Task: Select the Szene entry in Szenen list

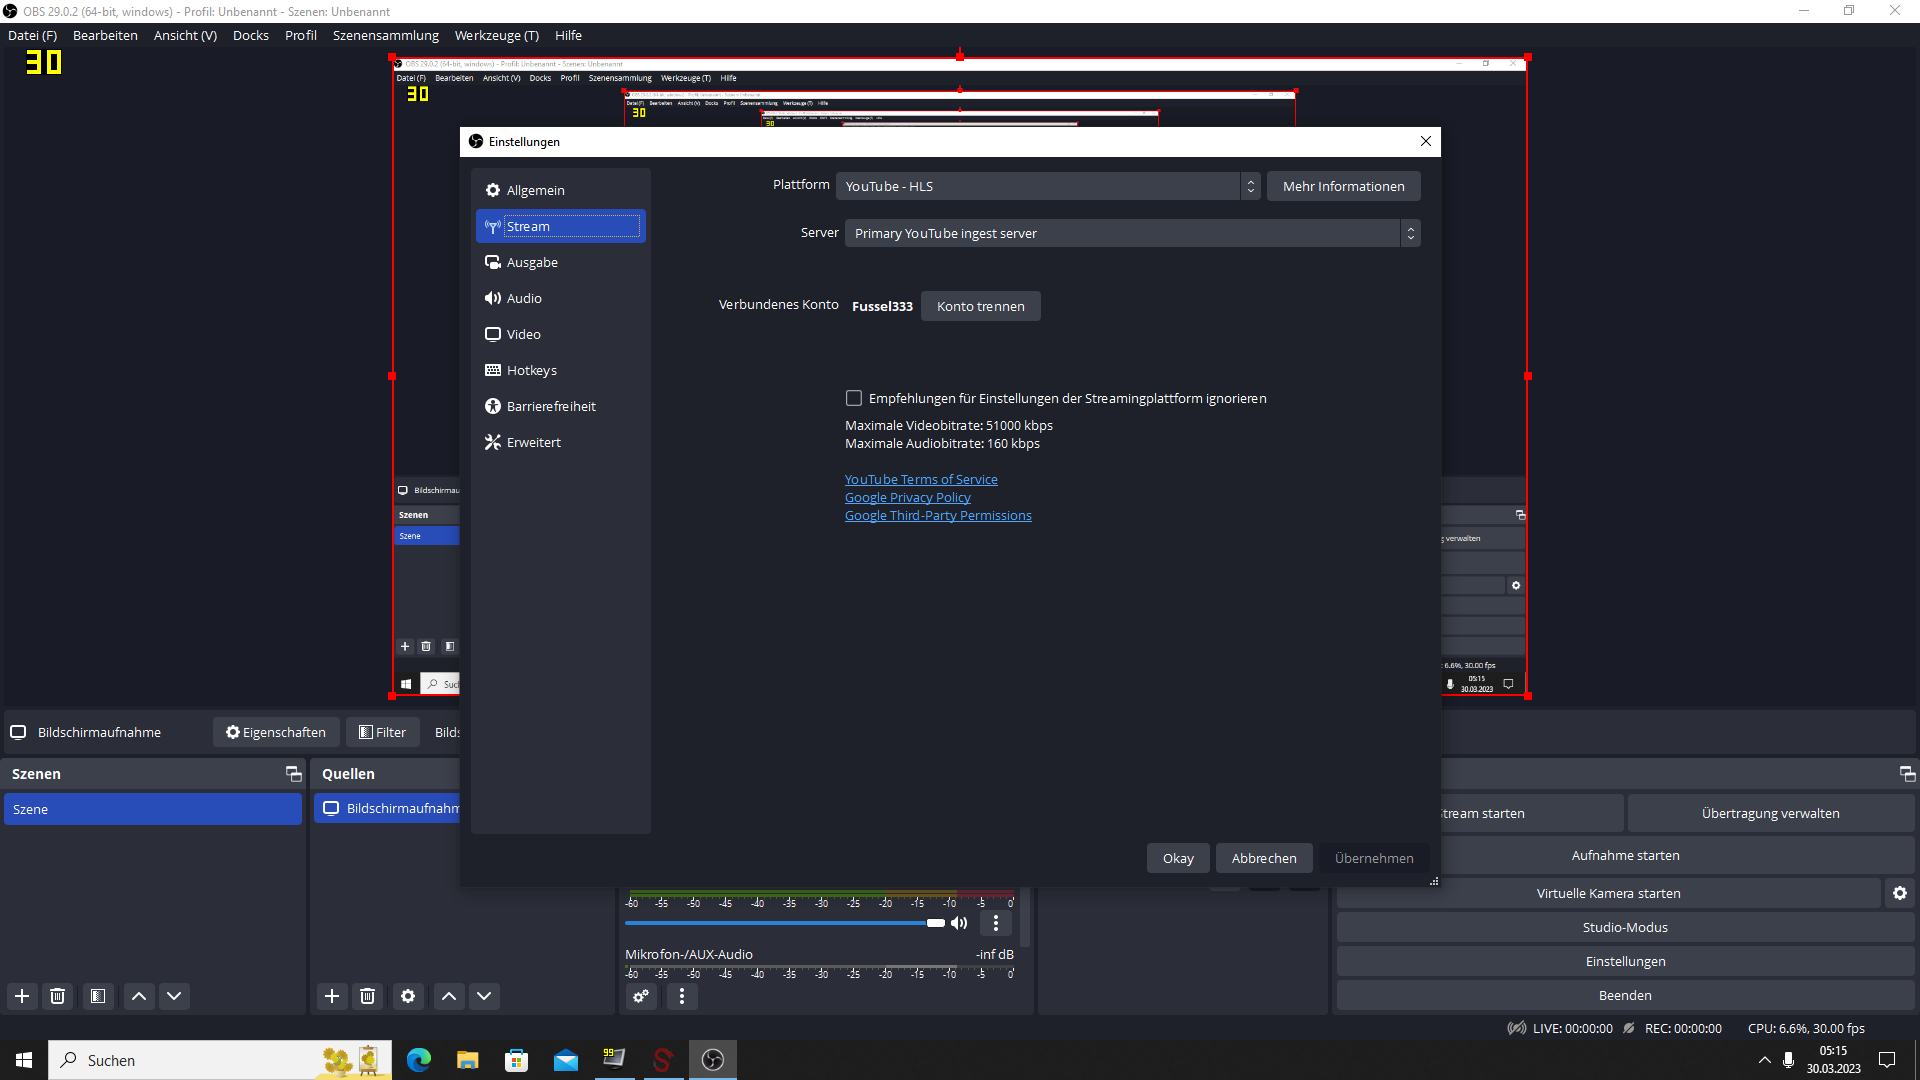Action: (153, 809)
